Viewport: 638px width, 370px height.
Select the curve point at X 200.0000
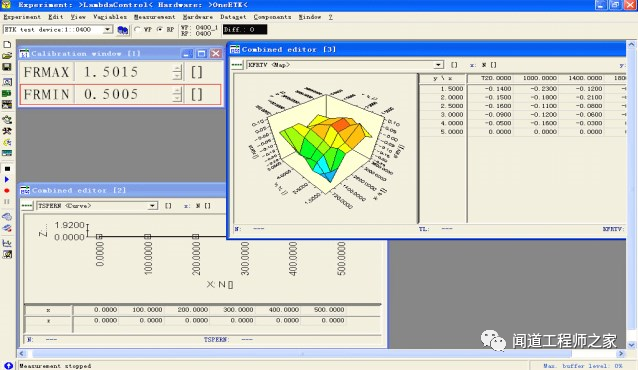pyautogui.click(x=196, y=236)
